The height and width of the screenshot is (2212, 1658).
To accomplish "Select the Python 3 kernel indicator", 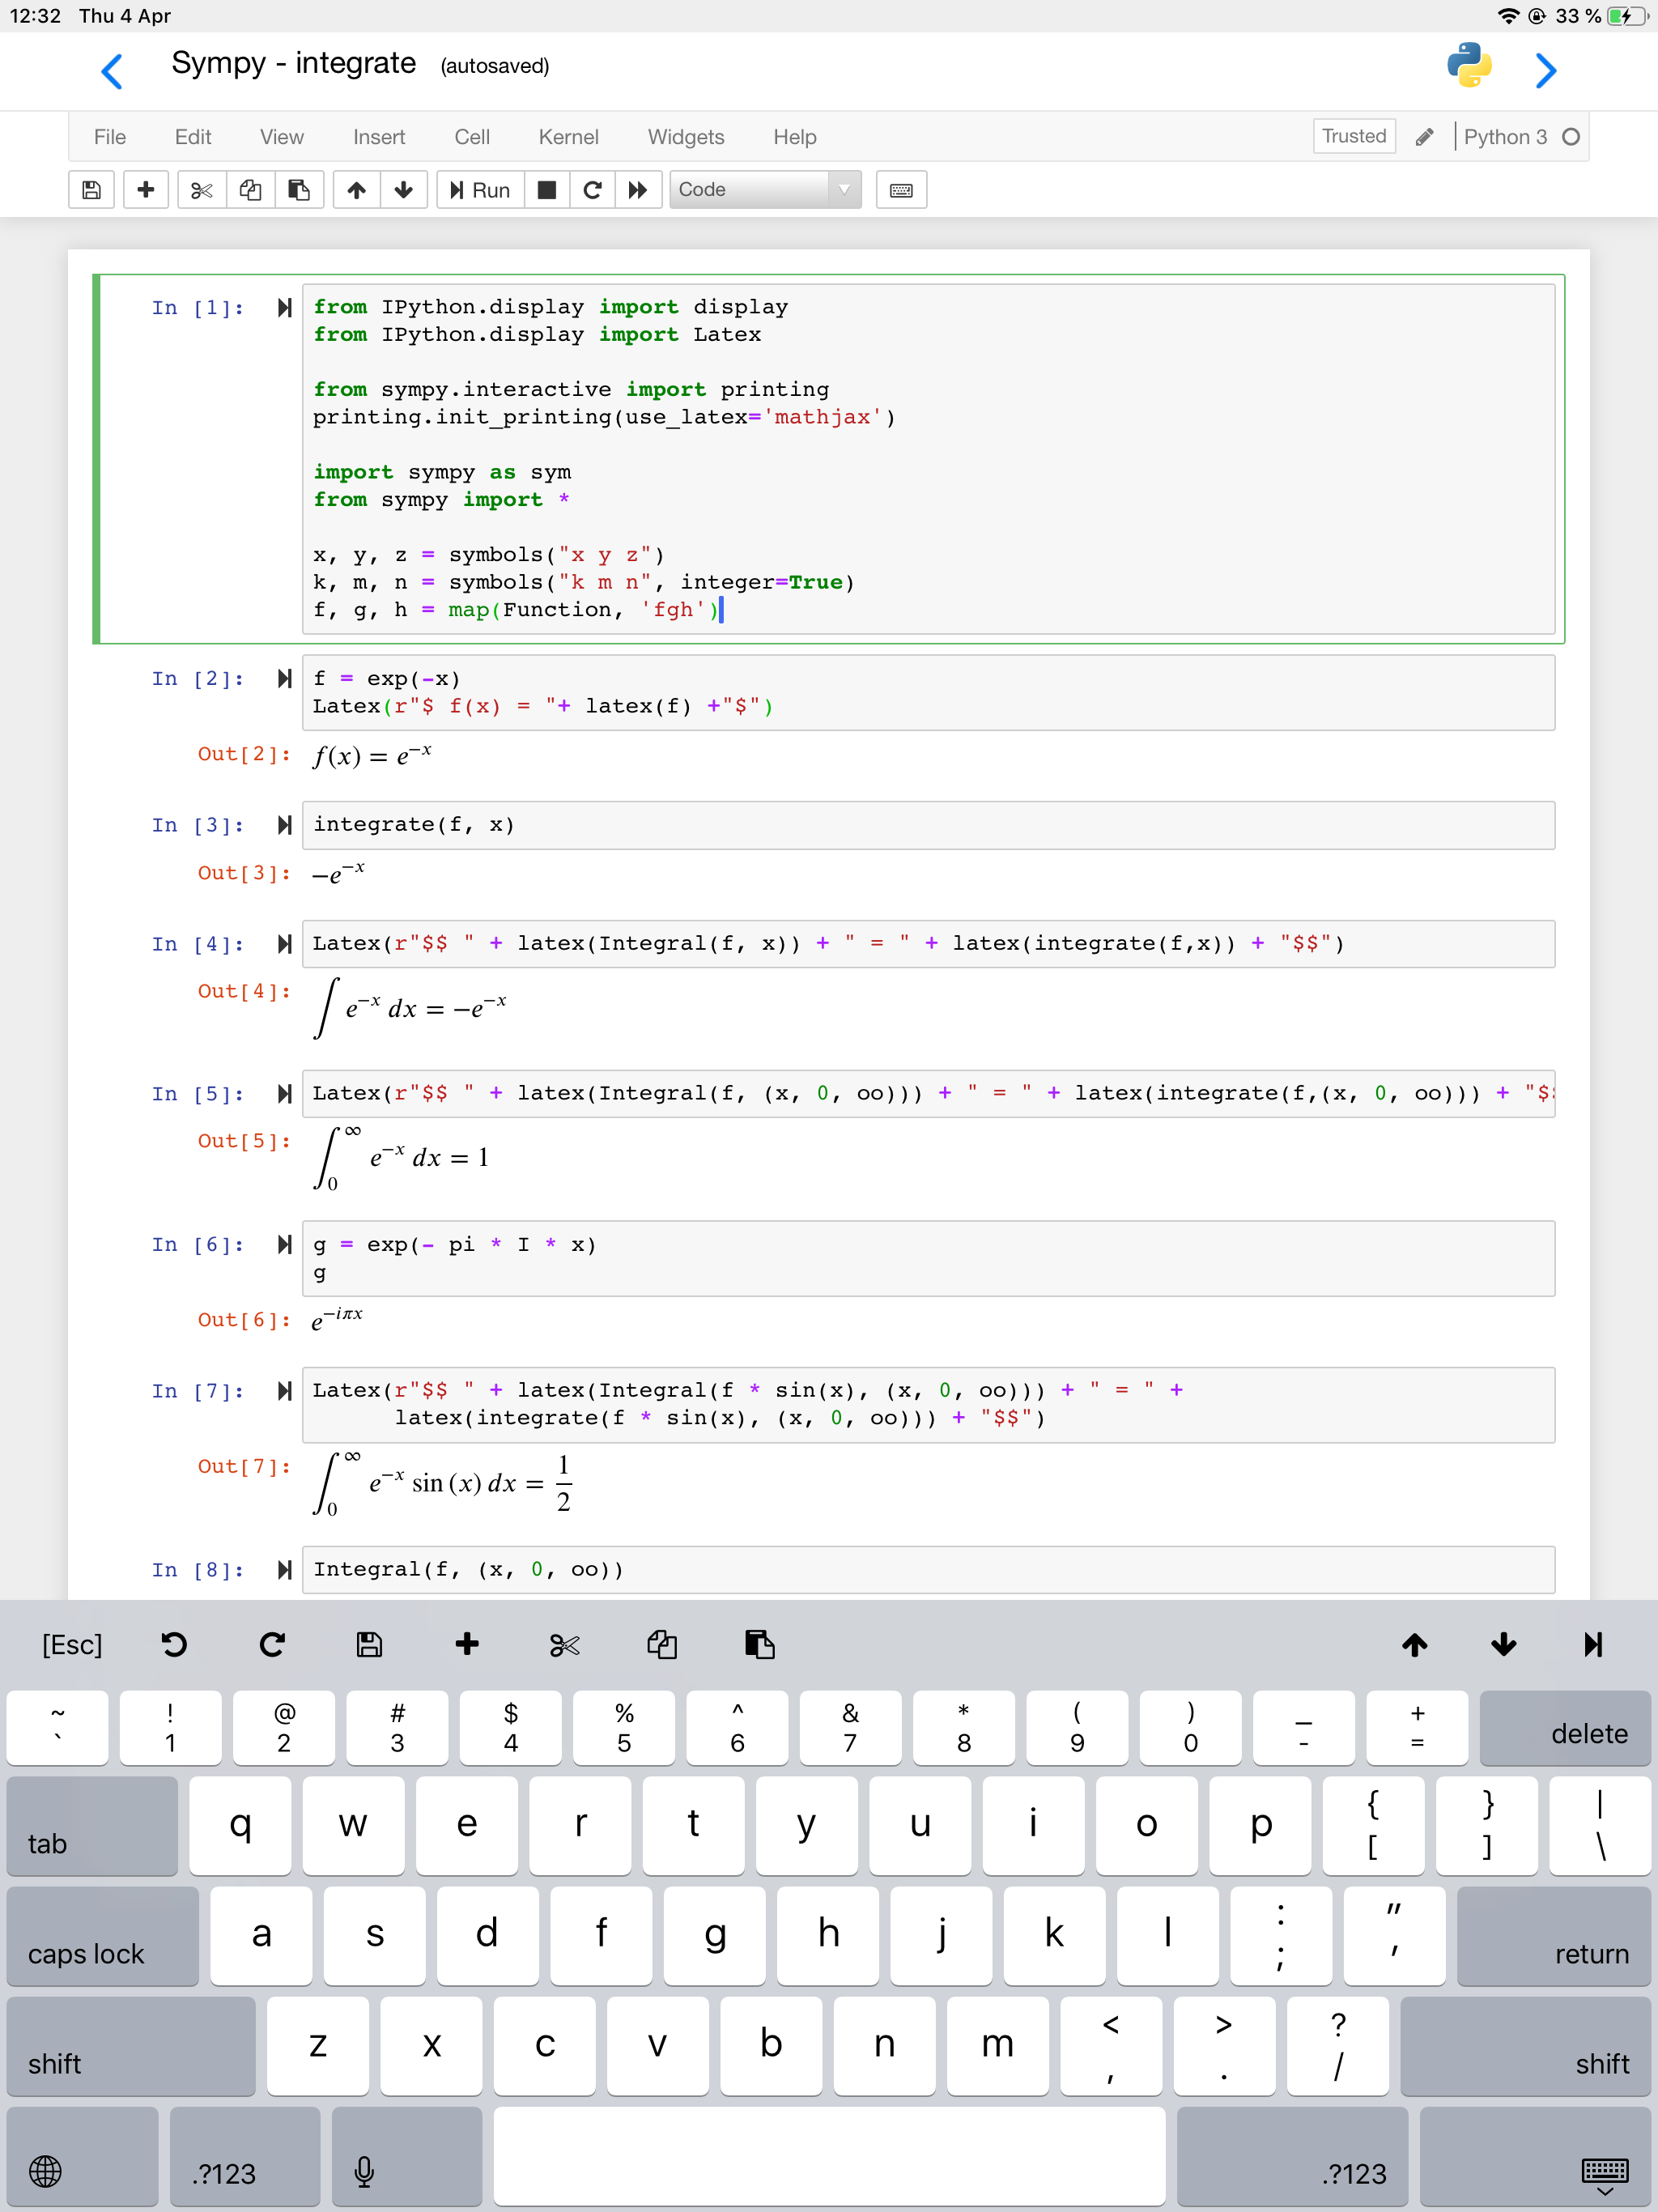I will tap(1506, 137).
